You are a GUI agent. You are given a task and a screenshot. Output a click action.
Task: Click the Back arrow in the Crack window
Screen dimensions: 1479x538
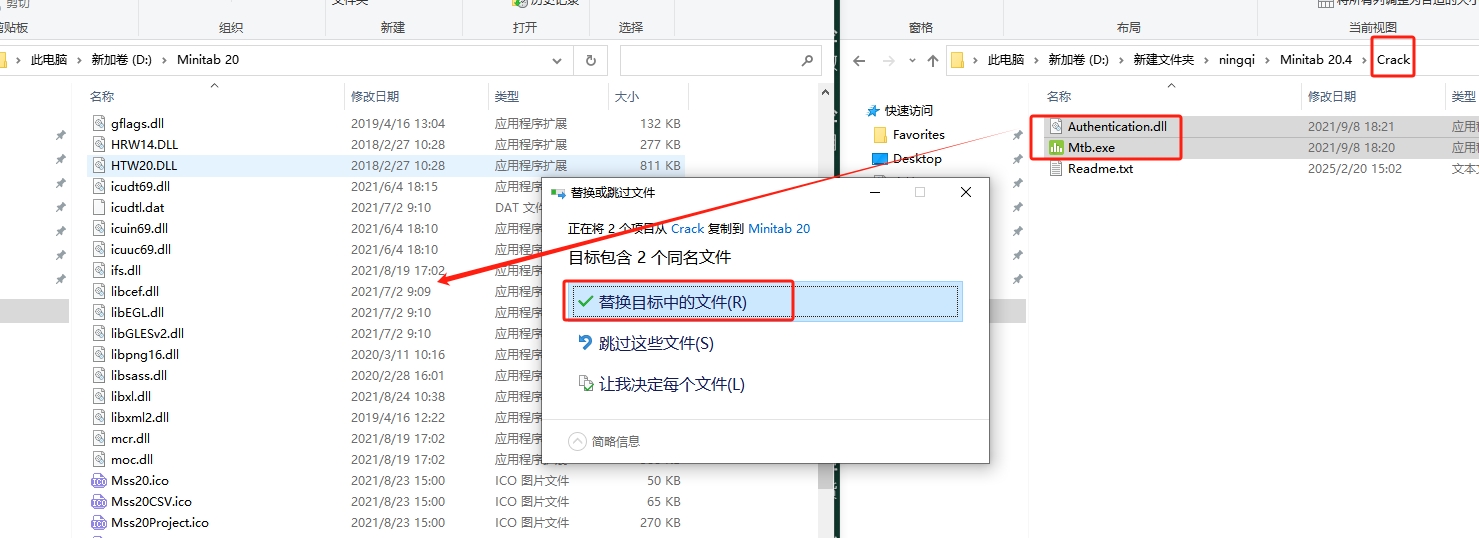click(859, 60)
